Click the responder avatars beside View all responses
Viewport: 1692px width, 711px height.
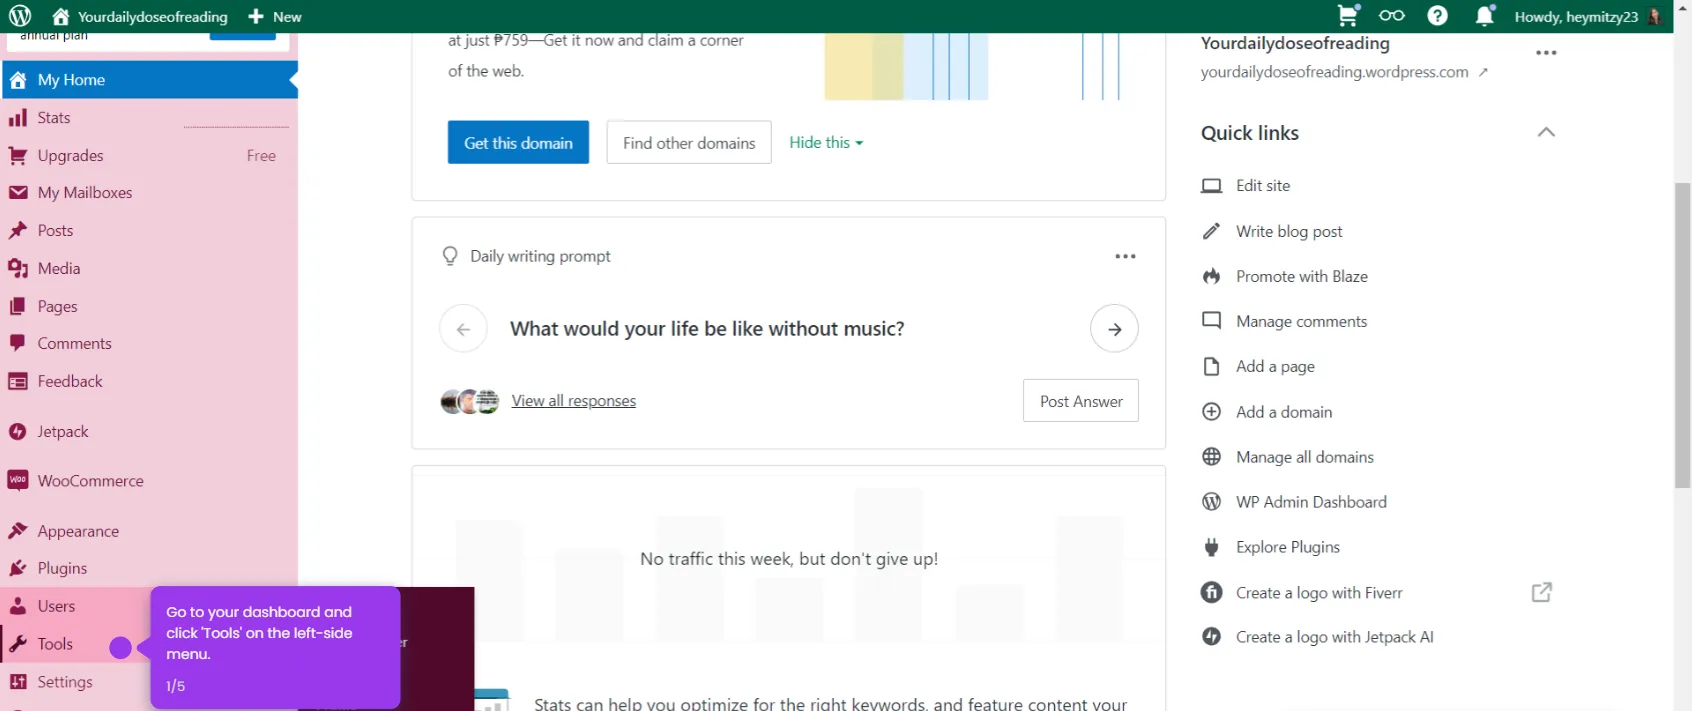pyautogui.click(x=470, y=401)
